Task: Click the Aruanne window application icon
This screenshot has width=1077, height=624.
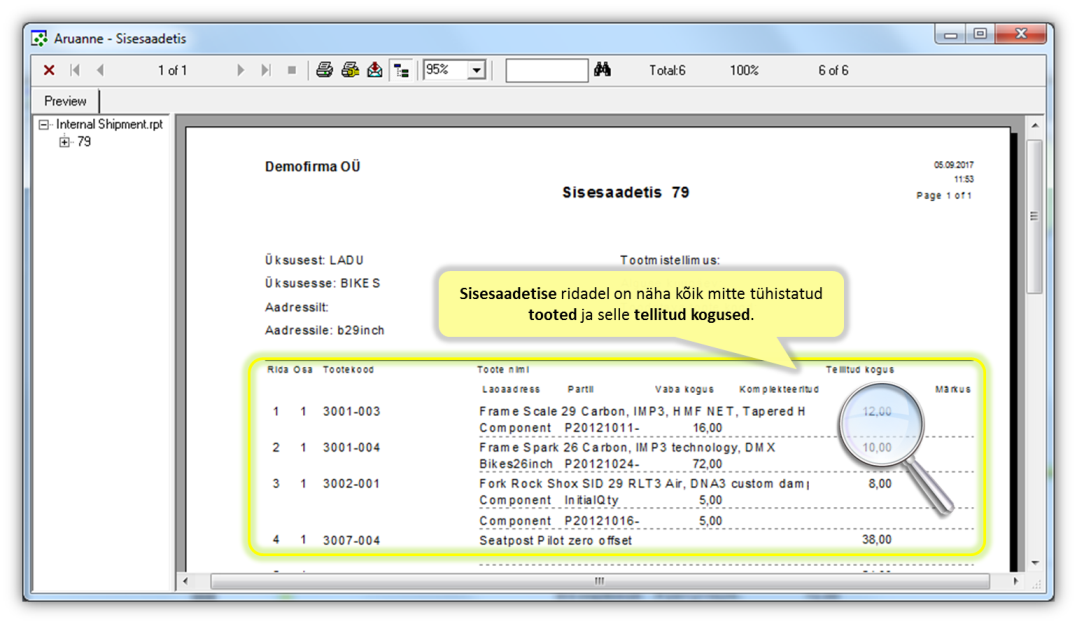Action: click(39, 38)
